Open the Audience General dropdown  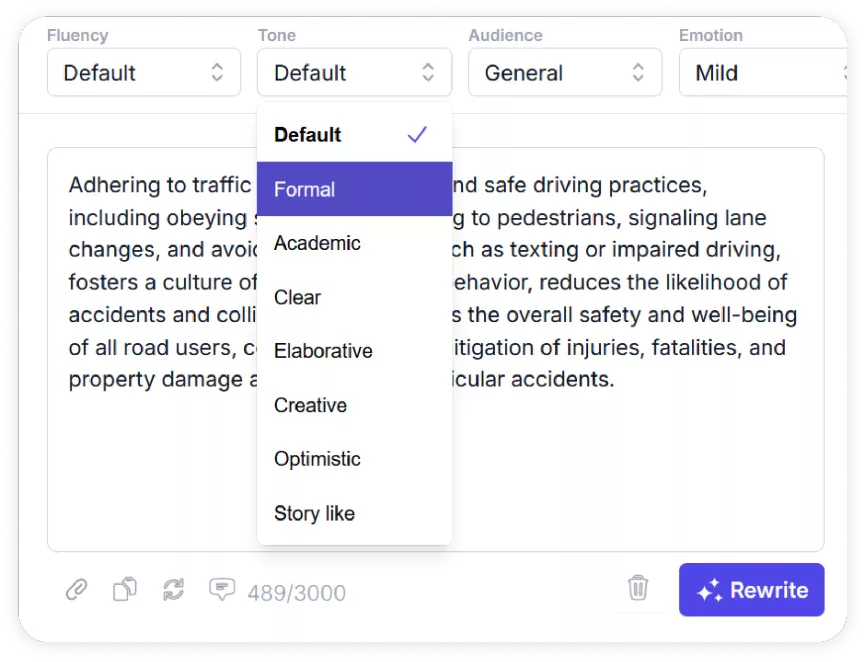click(x=565, y=72)
